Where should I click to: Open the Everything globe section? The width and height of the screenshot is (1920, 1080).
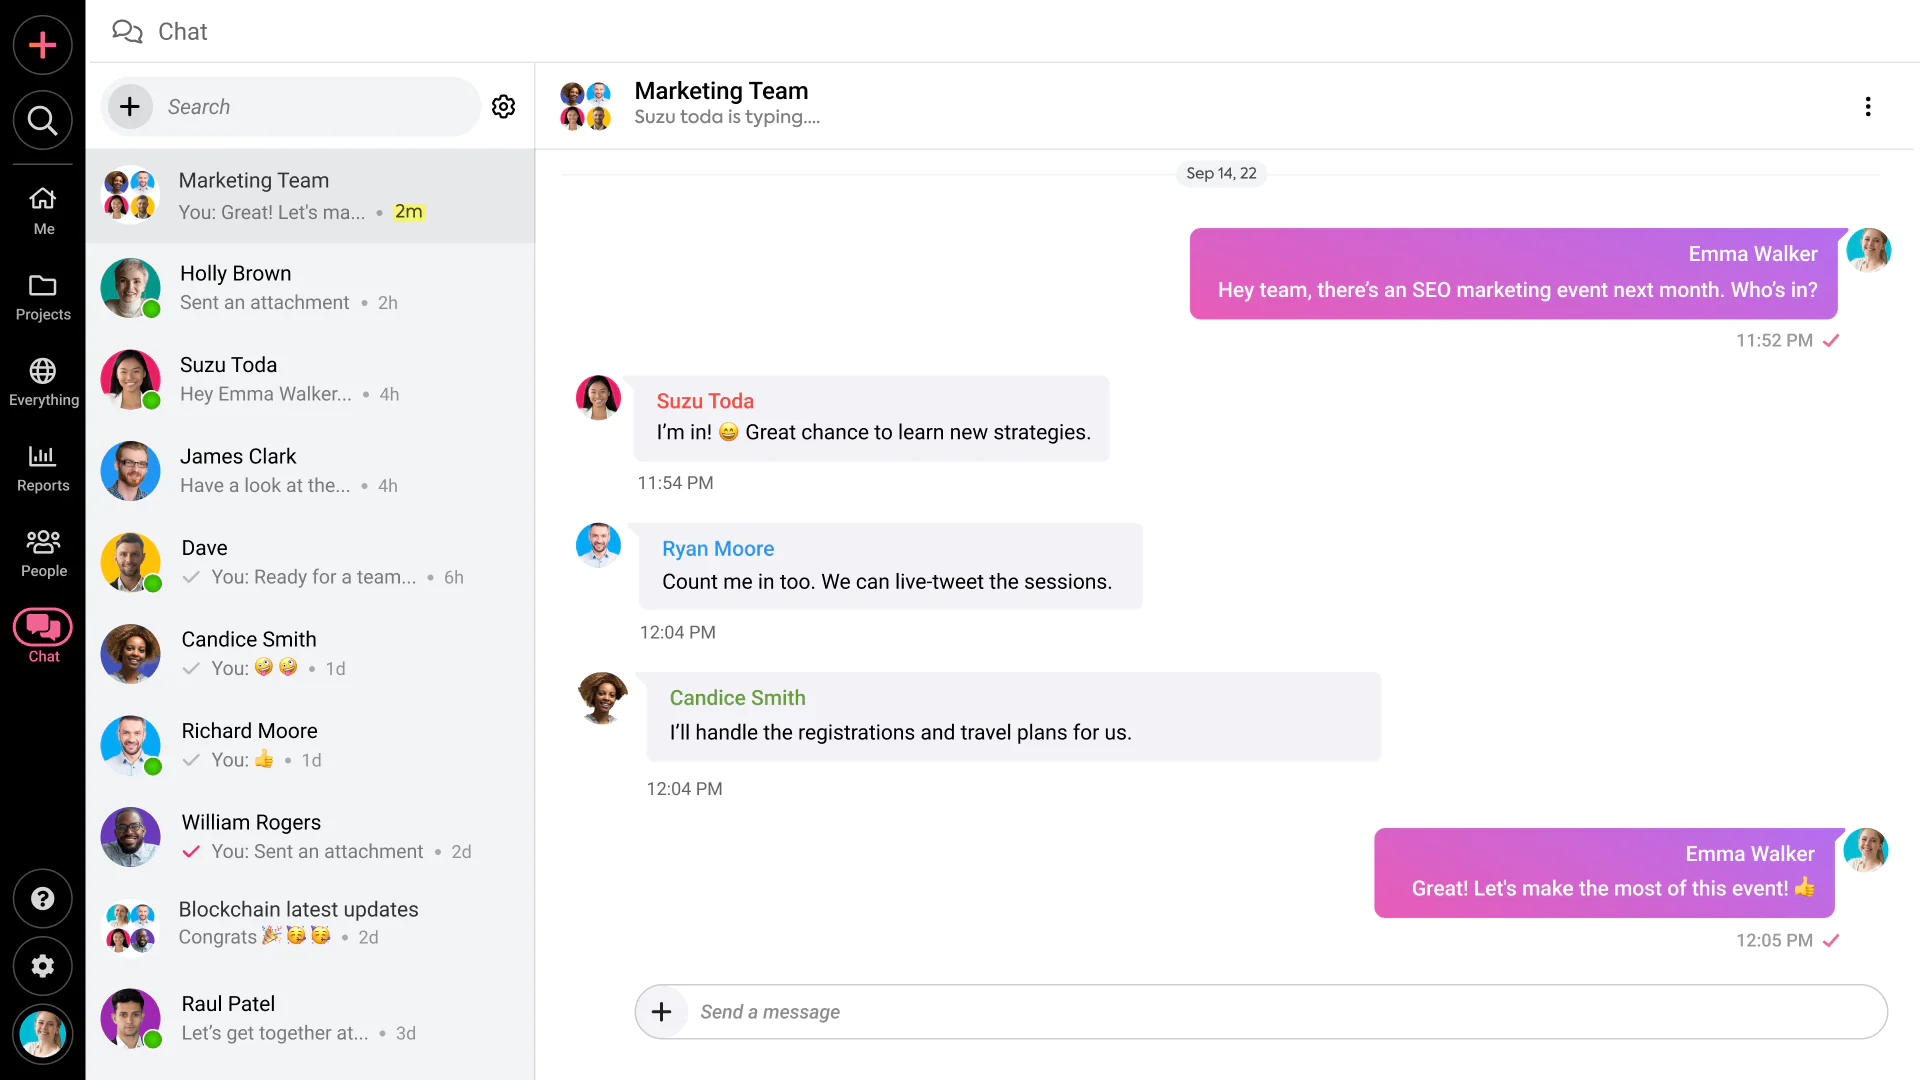[42, 382]
